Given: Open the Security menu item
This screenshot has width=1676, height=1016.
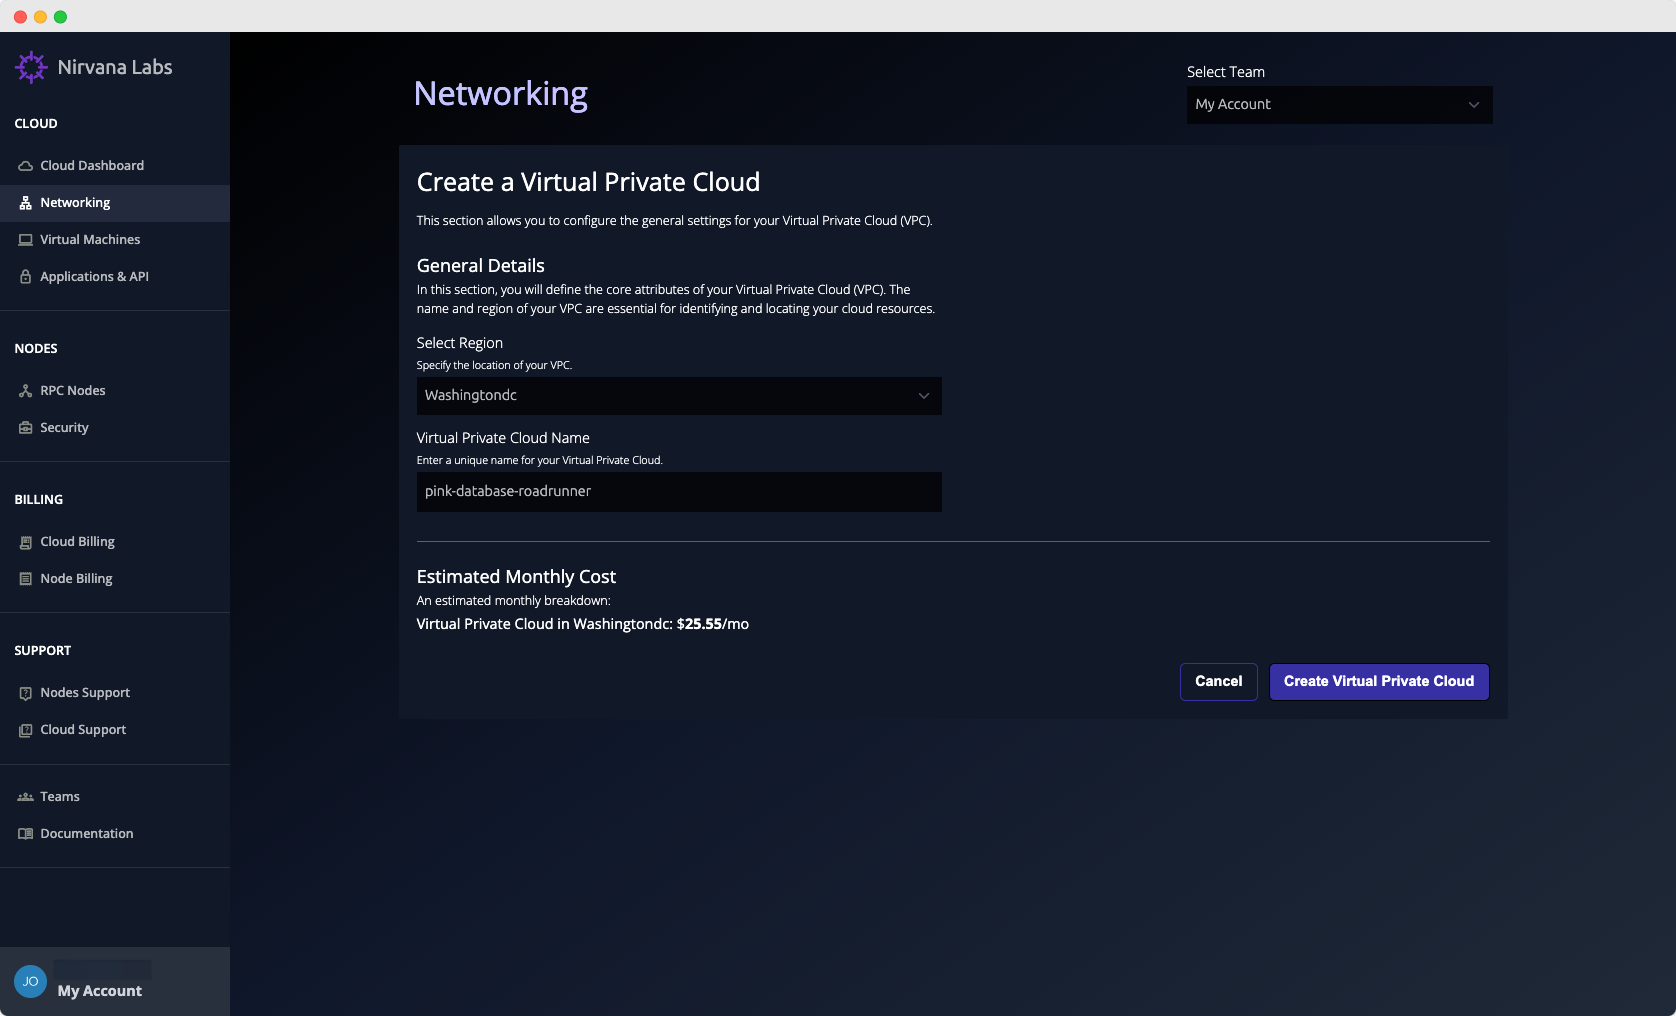Looking at the screenshot, I should (x=115, y=428).
